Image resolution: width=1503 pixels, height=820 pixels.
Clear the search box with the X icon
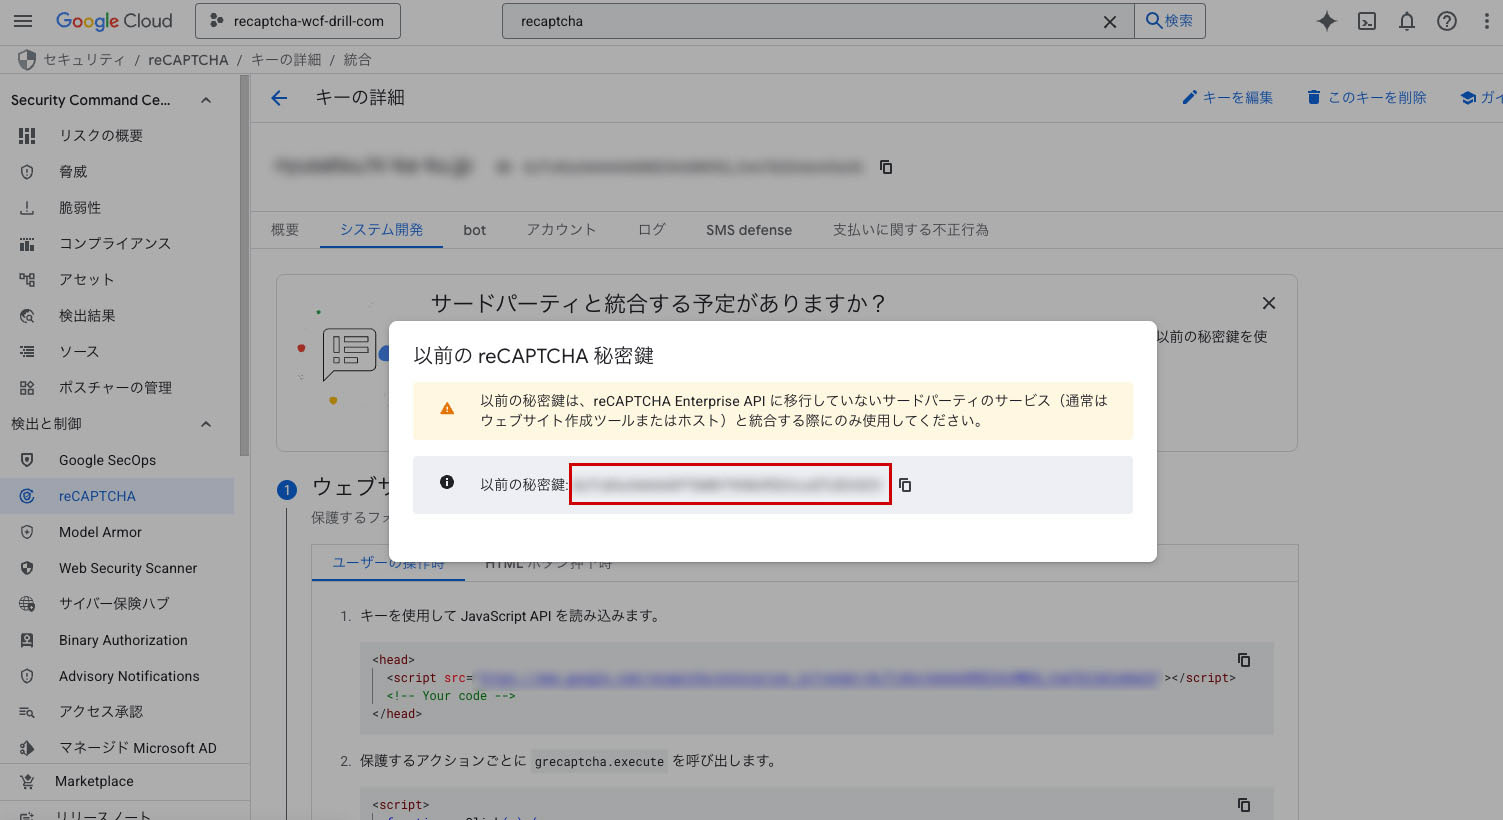pyautogui.click(x=1110, y=21)
